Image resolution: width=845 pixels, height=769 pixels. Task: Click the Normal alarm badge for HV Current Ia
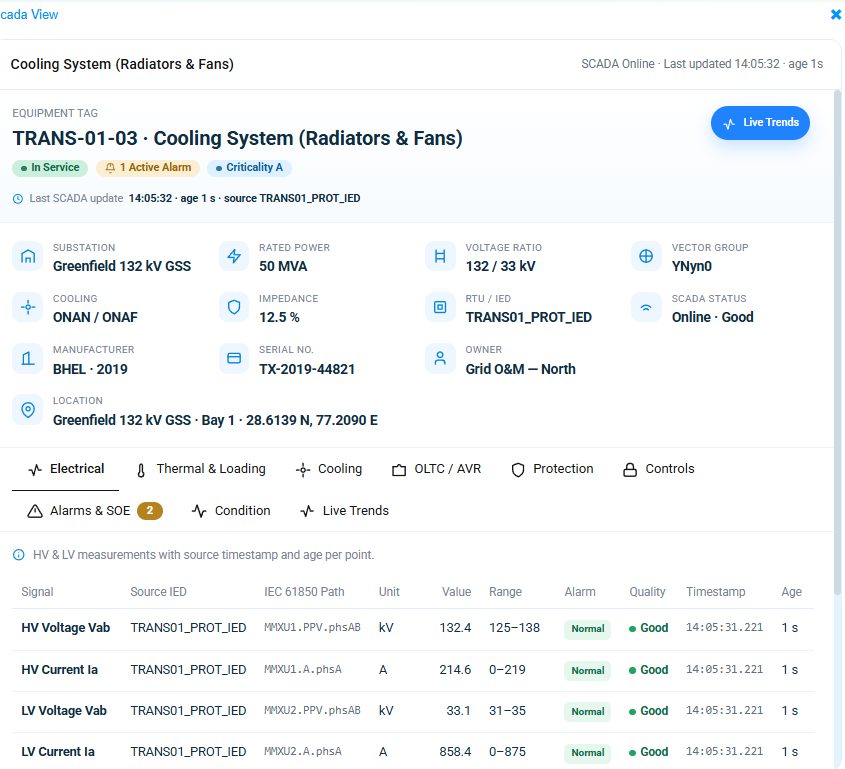(587, 671)
